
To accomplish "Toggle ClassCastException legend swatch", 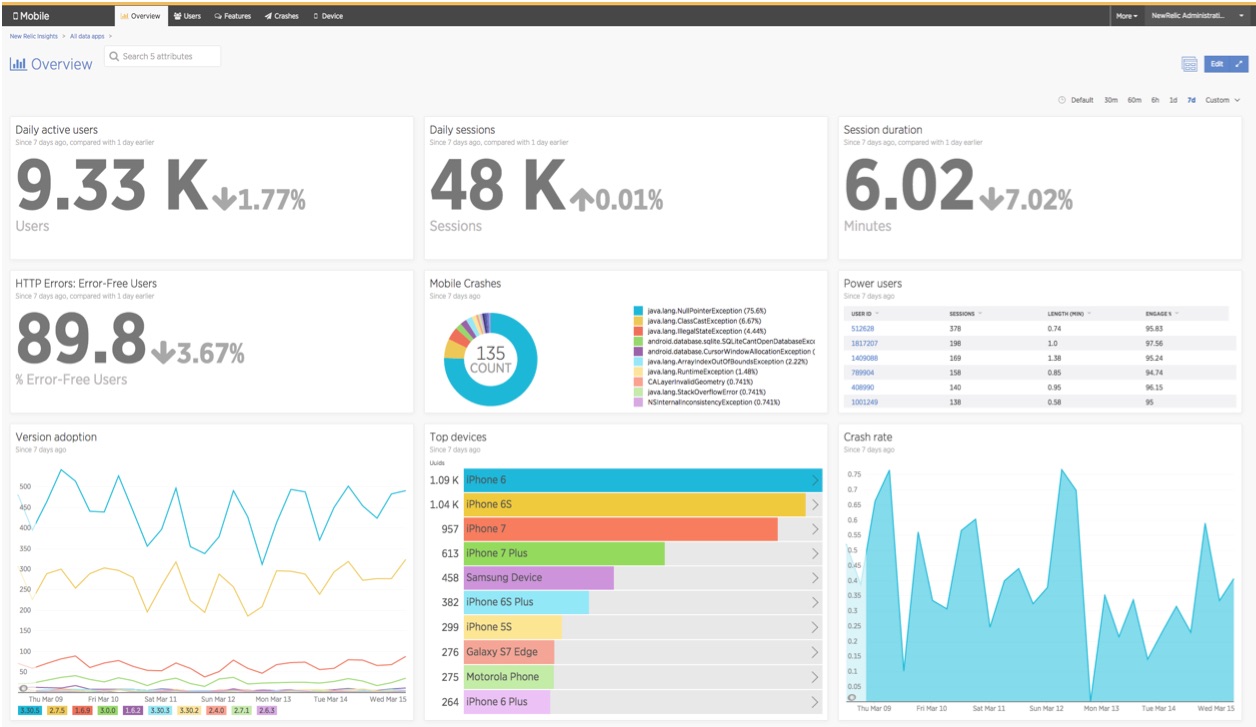I will [x=638, y=321].
